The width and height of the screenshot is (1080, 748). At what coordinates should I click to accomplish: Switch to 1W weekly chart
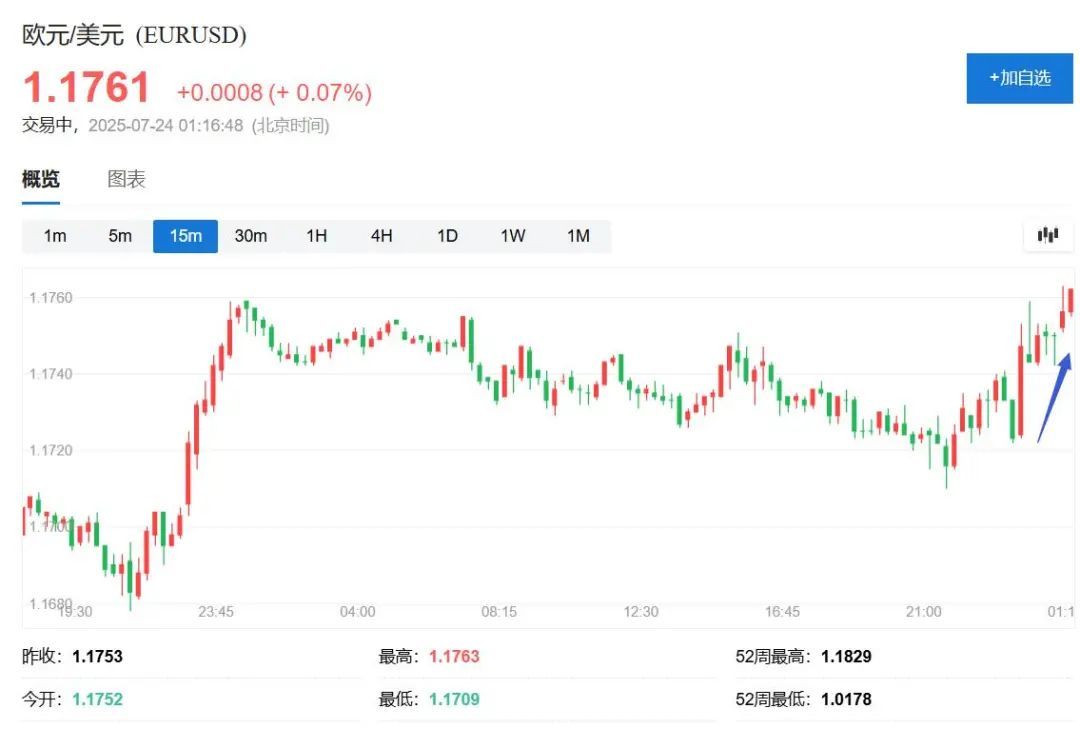[x=513, y=236]
